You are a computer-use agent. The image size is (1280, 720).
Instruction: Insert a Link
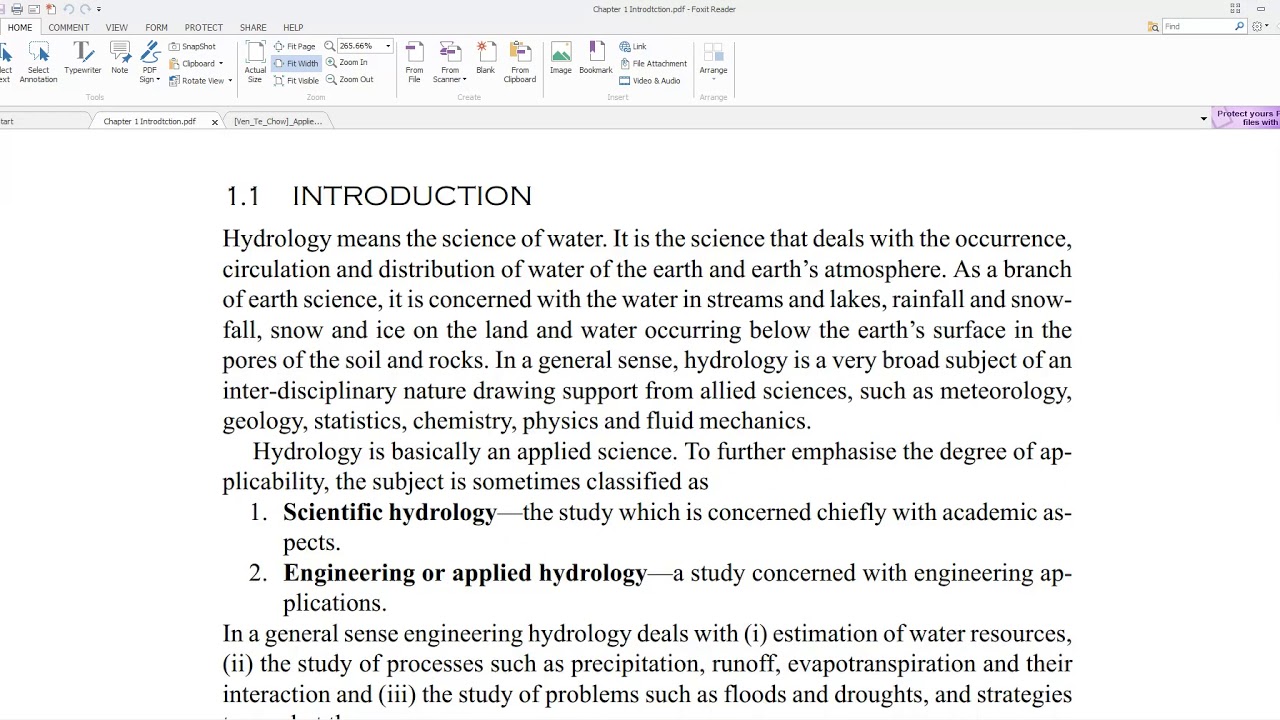tap(633, 46)
